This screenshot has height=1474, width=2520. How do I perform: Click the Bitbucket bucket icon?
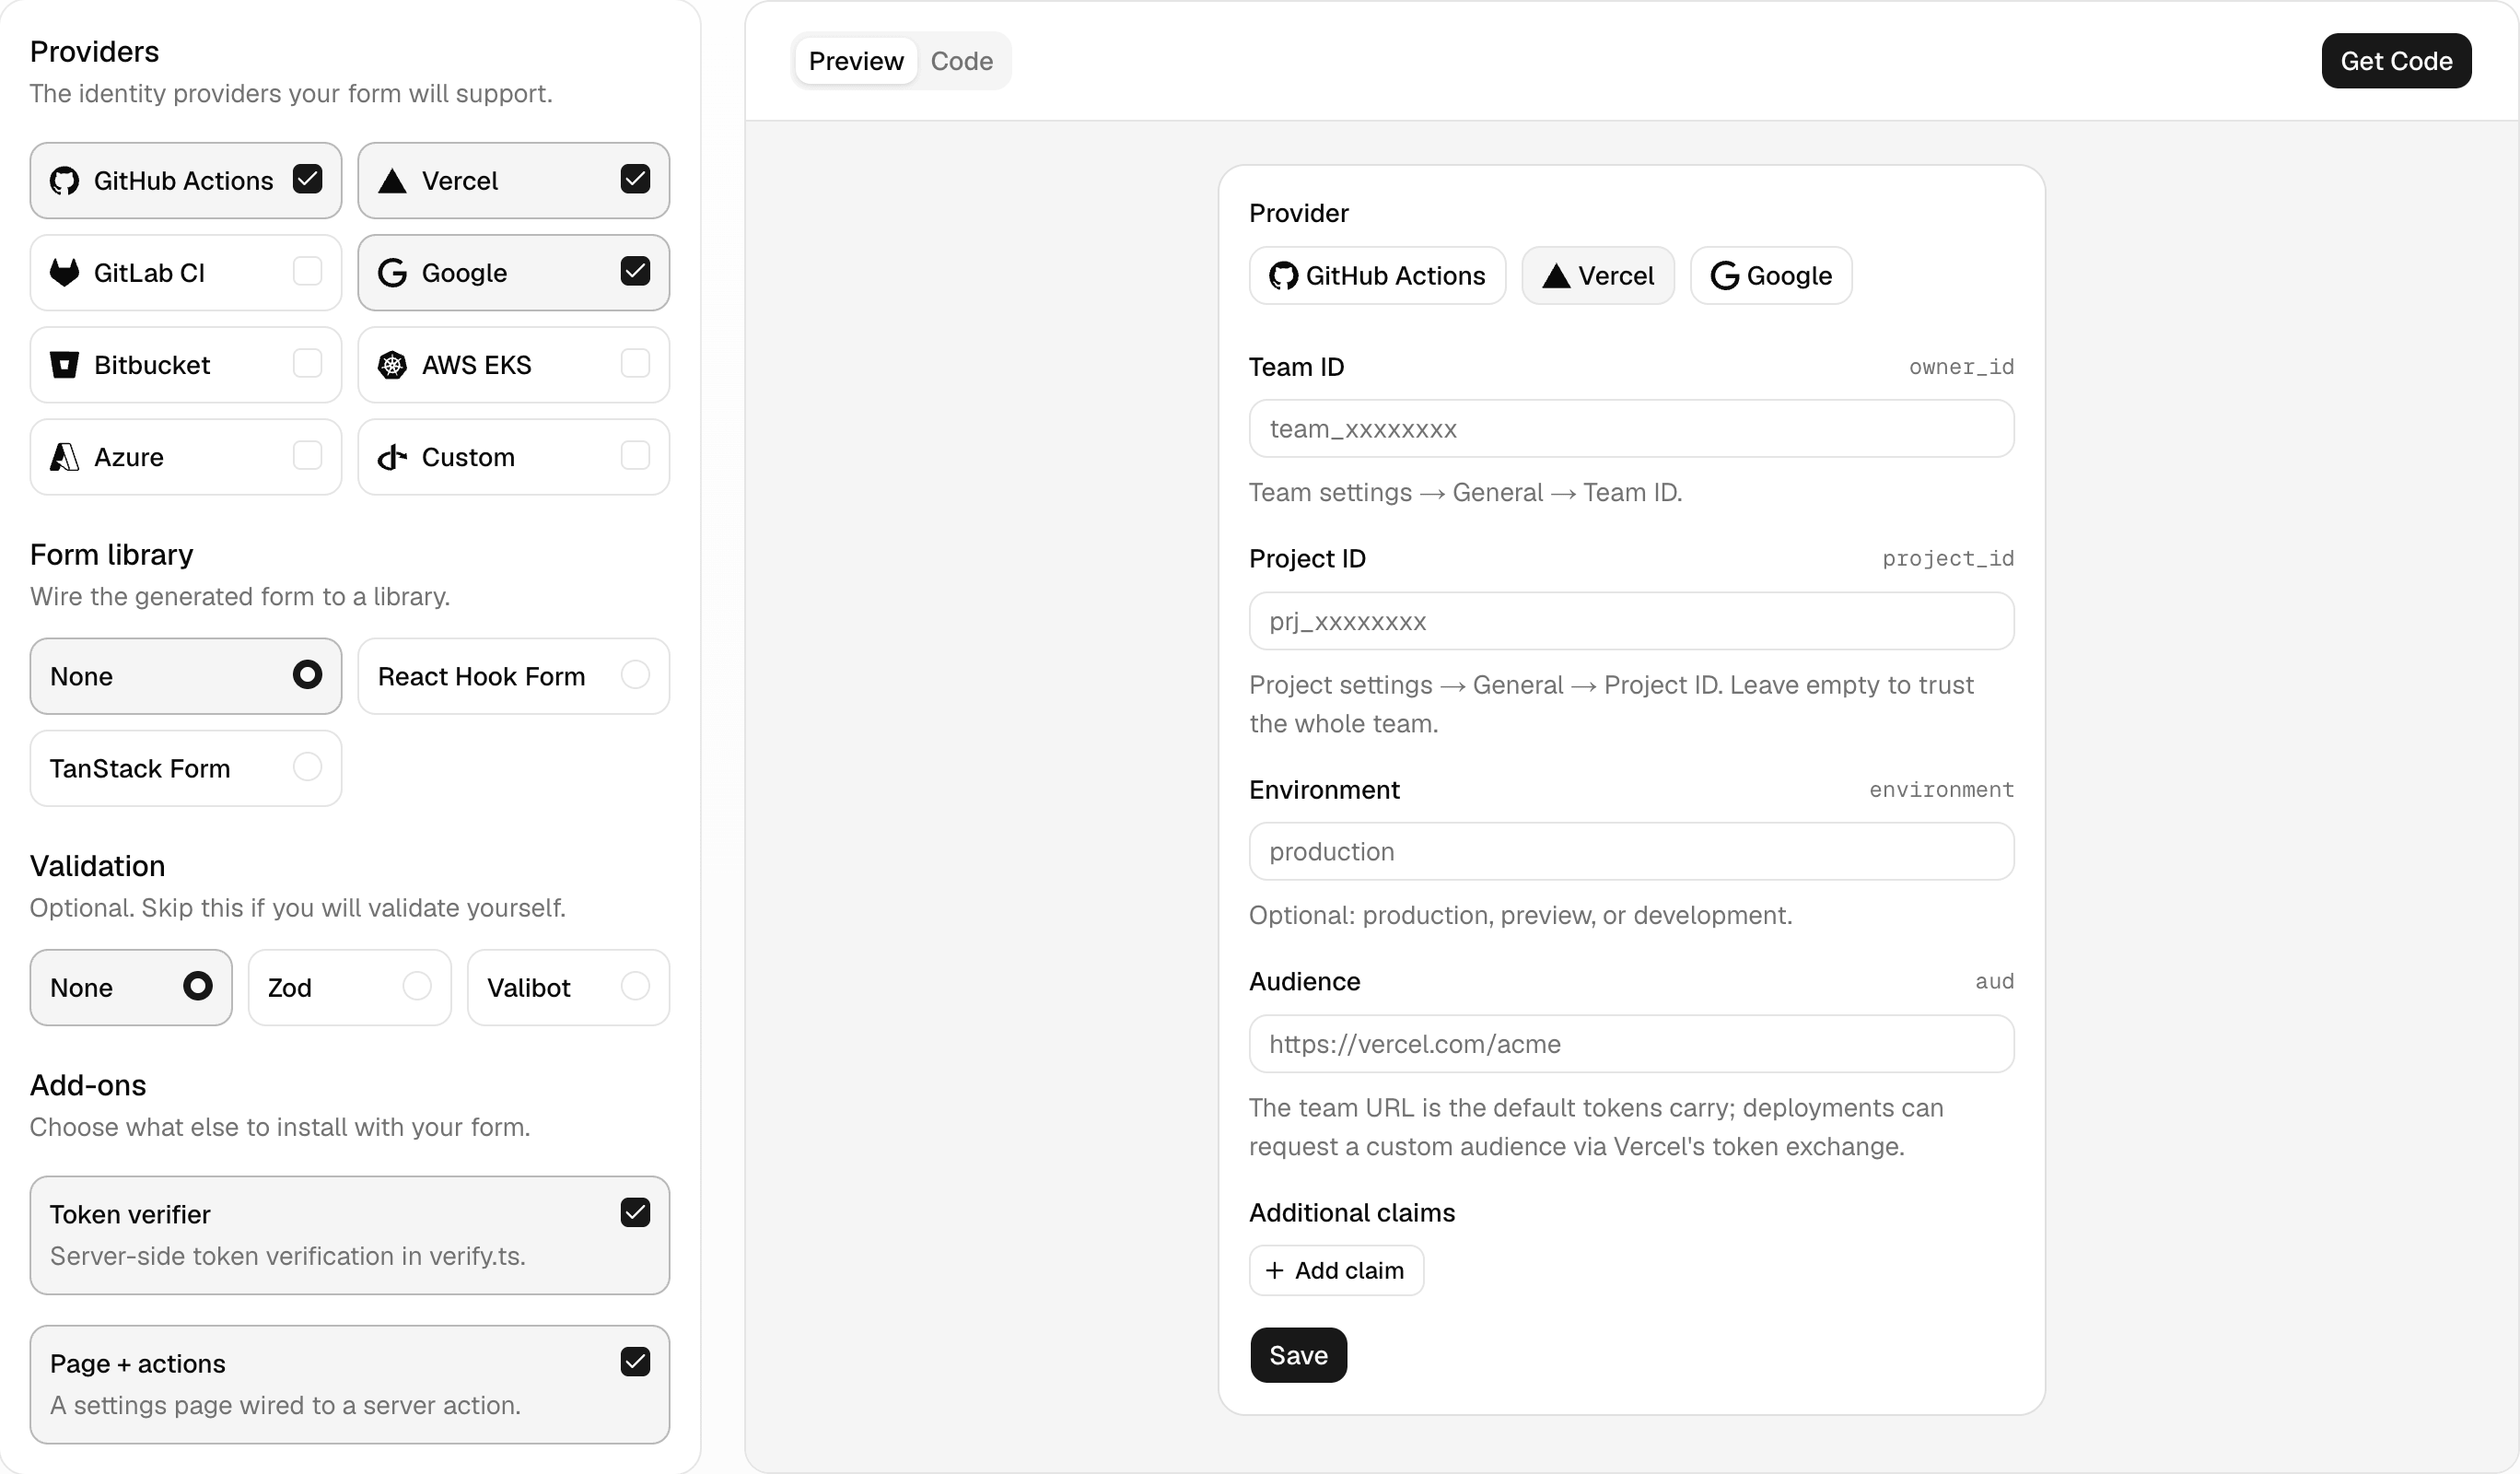point(64,365)
